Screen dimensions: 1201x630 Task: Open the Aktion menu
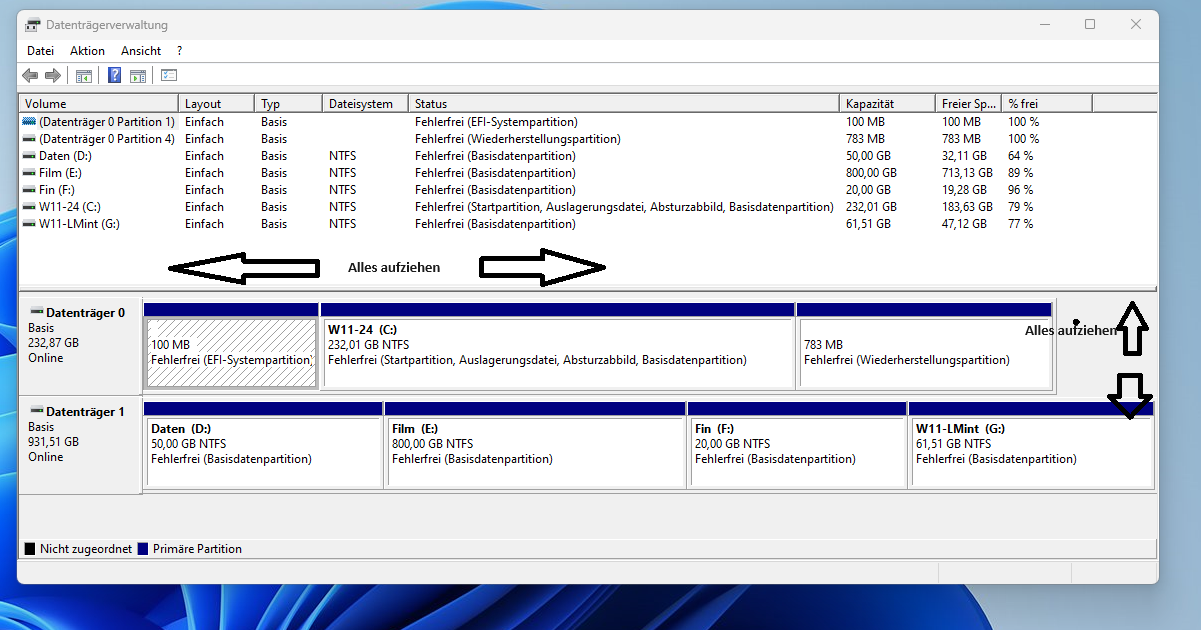pyautogui.click(x=87, y=50)
